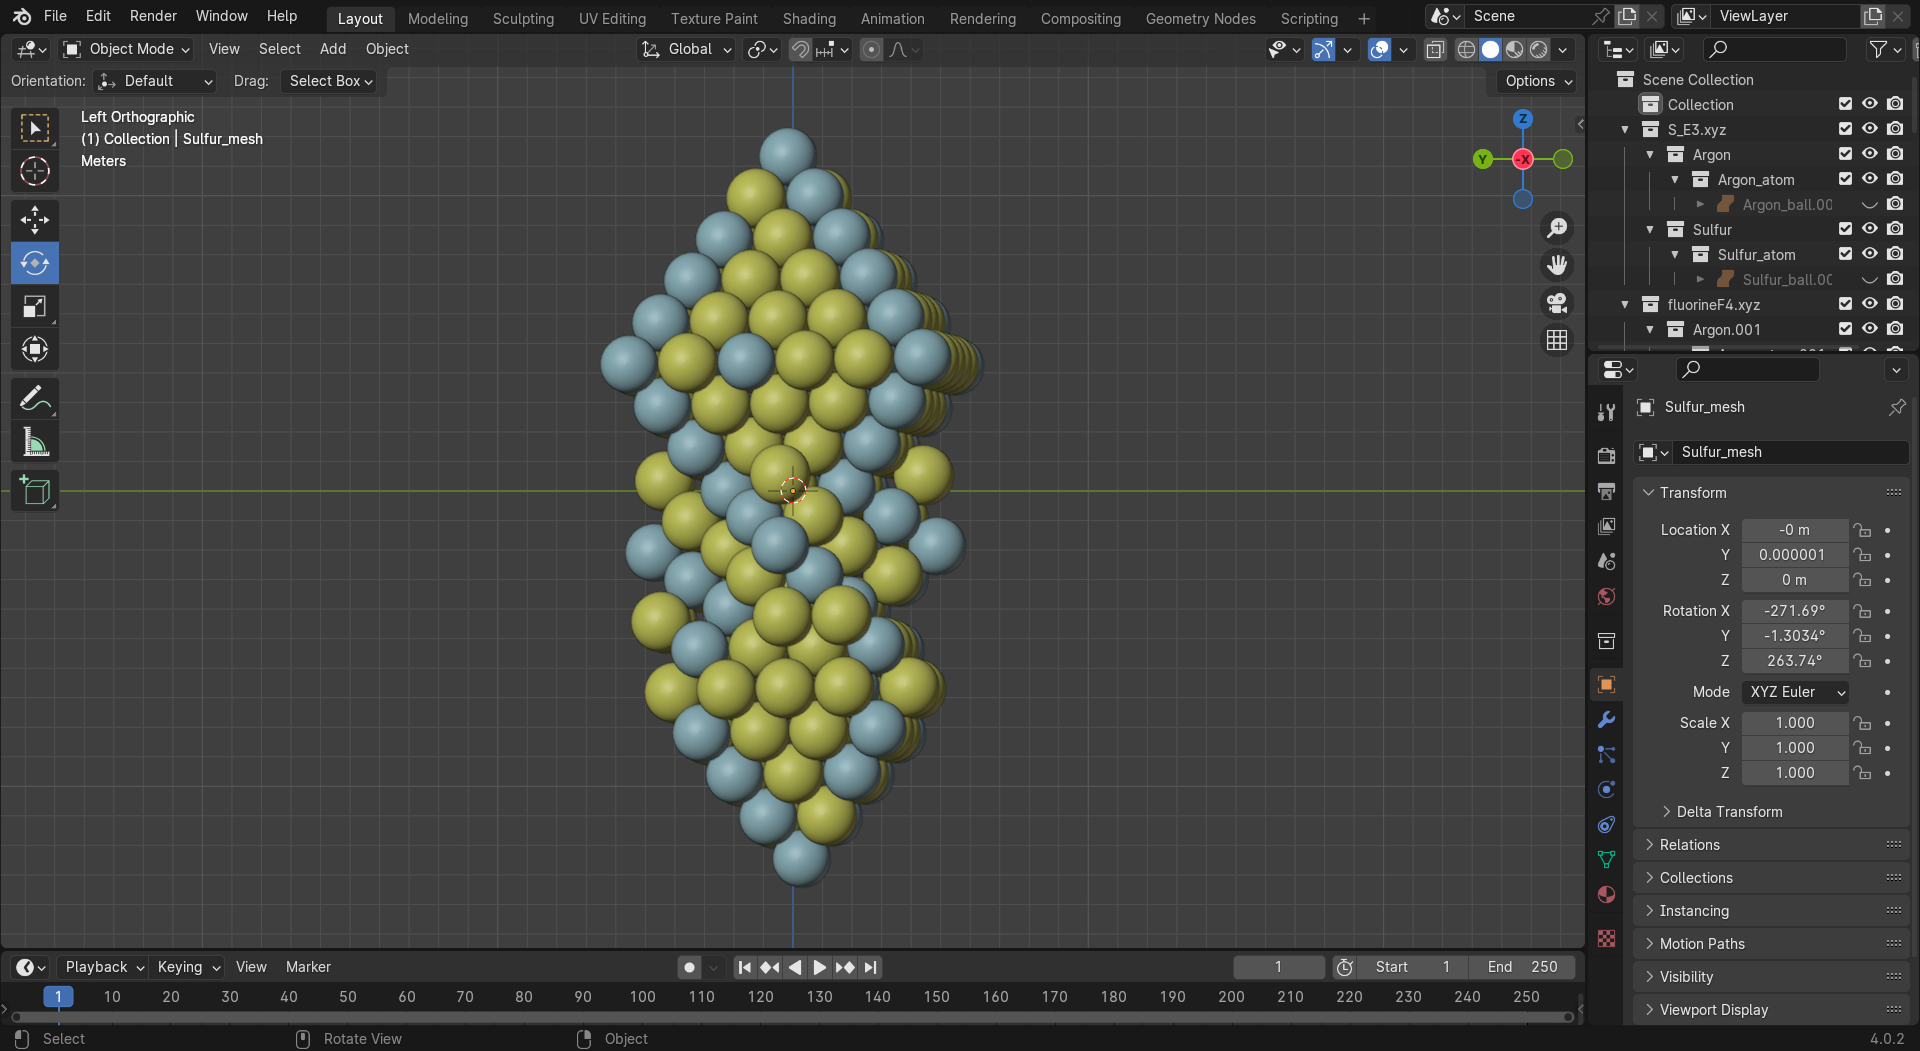The width and height of the screenshot is (1920, 1051).
Task: Open the Render menu
Action: point(153,16)
